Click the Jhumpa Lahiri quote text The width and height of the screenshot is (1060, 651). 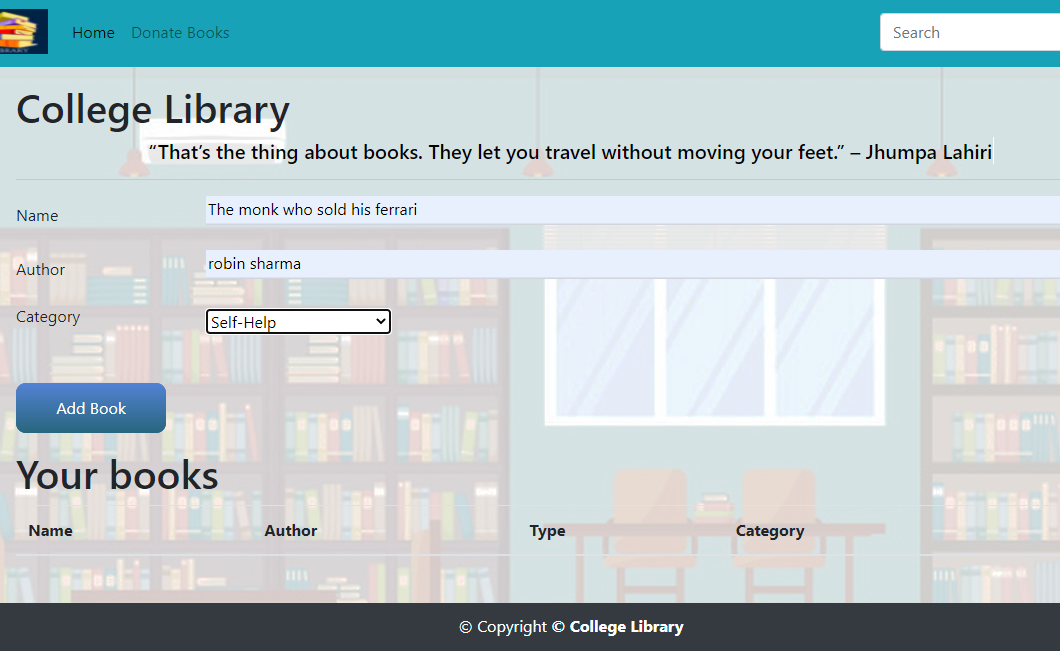[x=570, y=152]
